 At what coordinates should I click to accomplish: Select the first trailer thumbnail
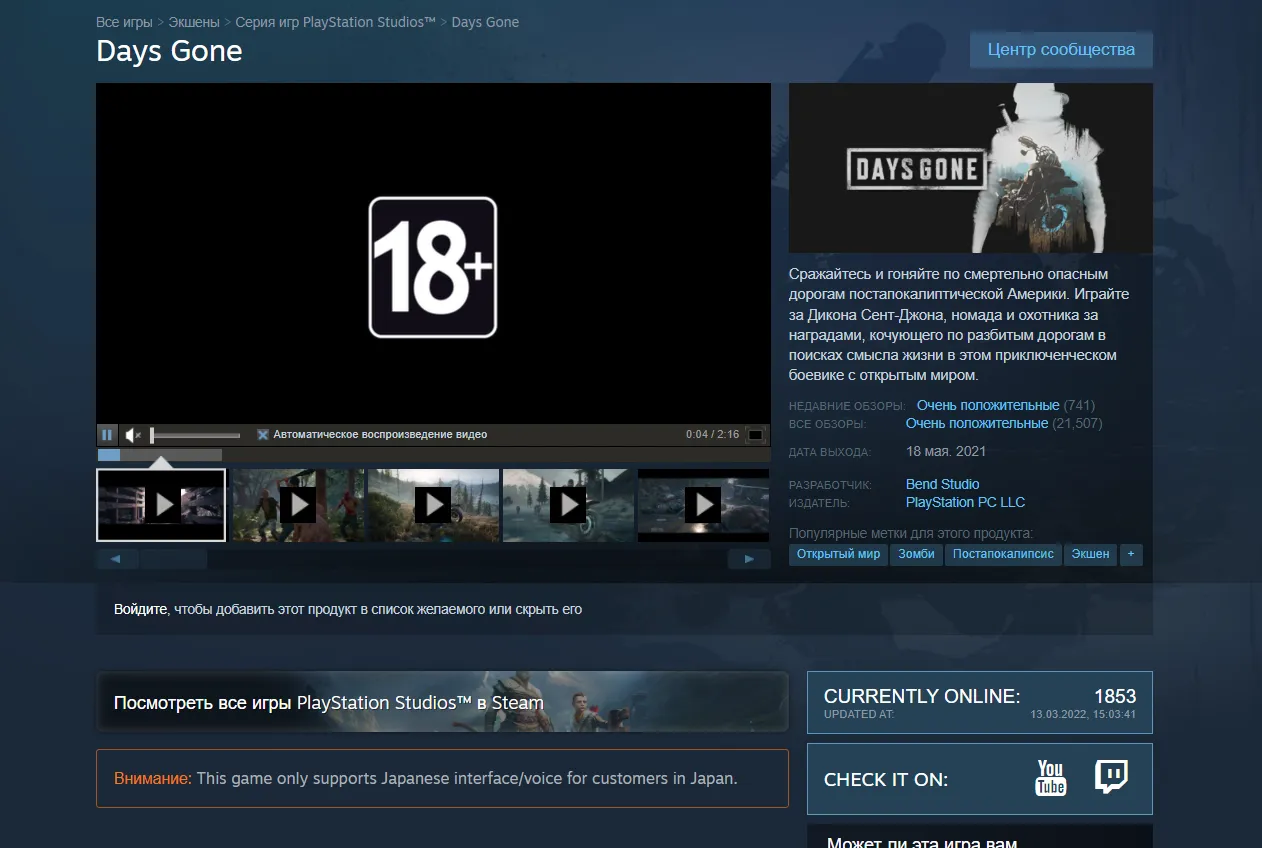[161, 505]
